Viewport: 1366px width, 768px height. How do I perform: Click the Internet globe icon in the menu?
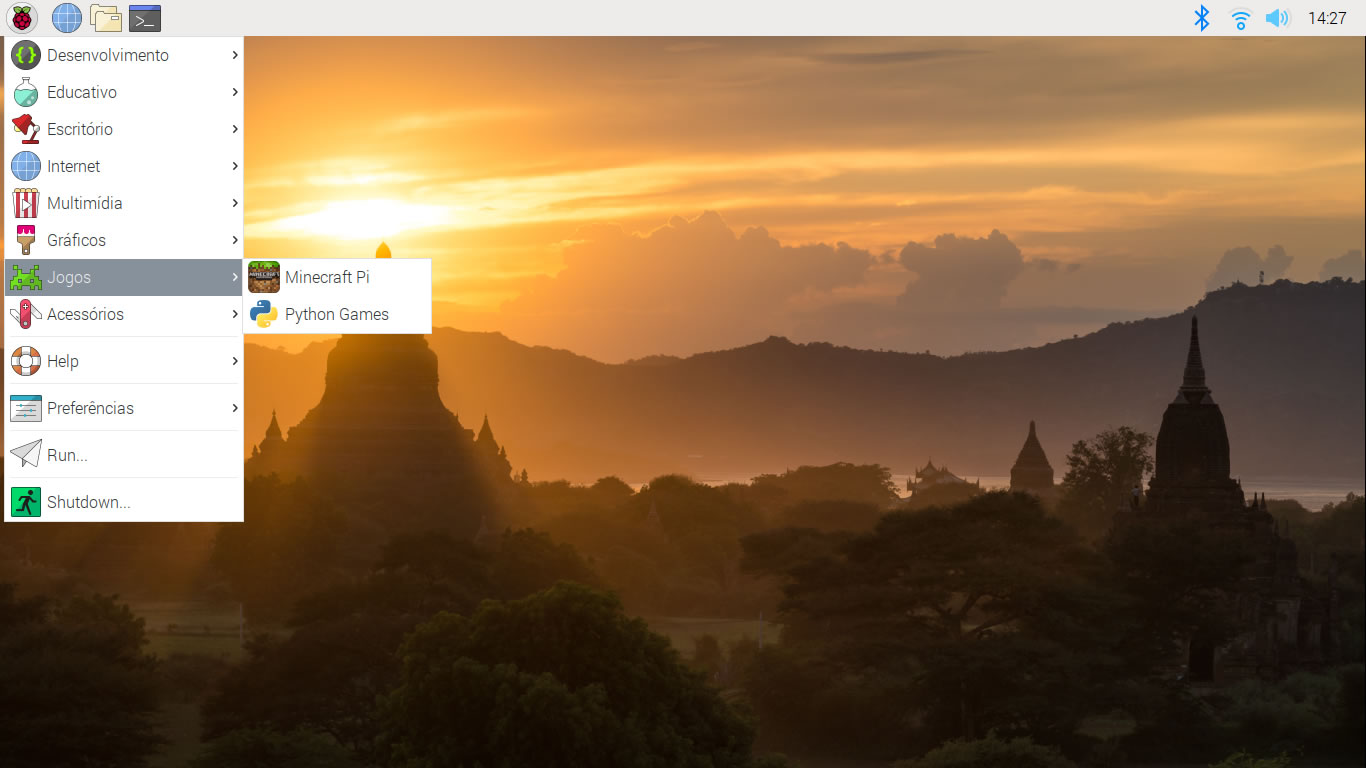26,166
